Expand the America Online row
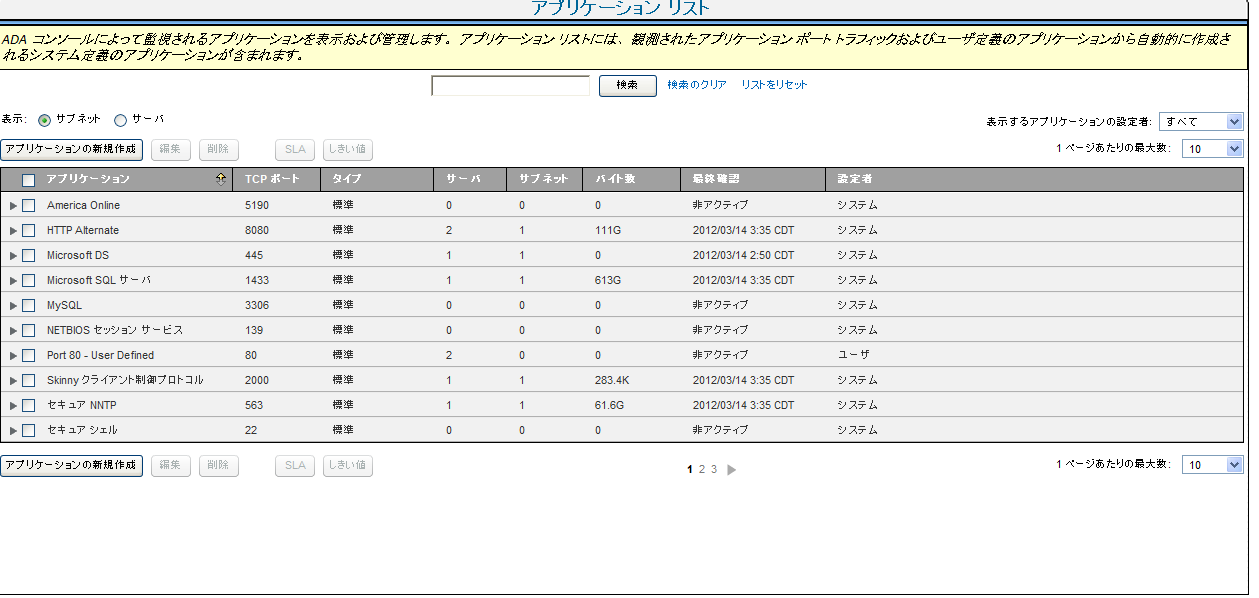Viewport: 1259px width, 598px height. 13,205
